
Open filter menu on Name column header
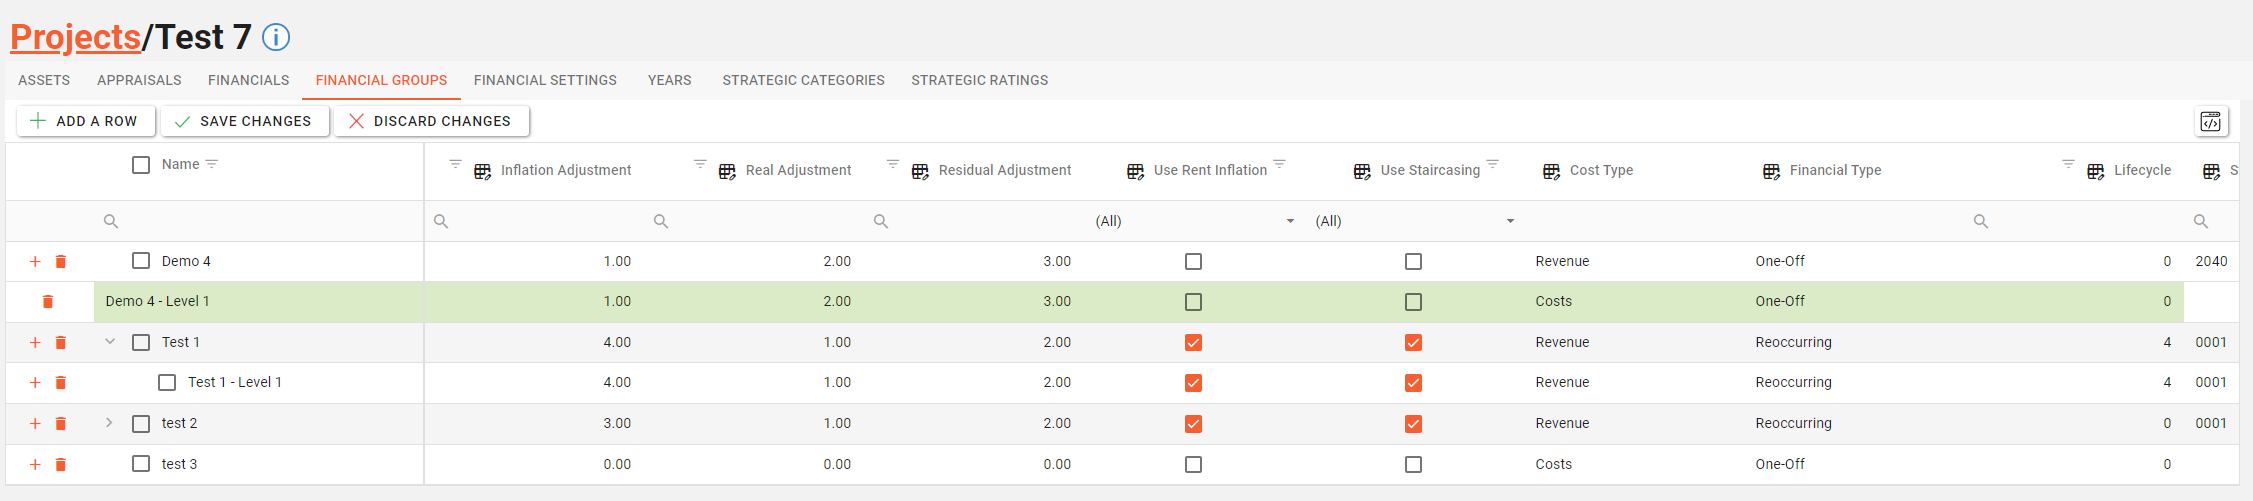212,164
